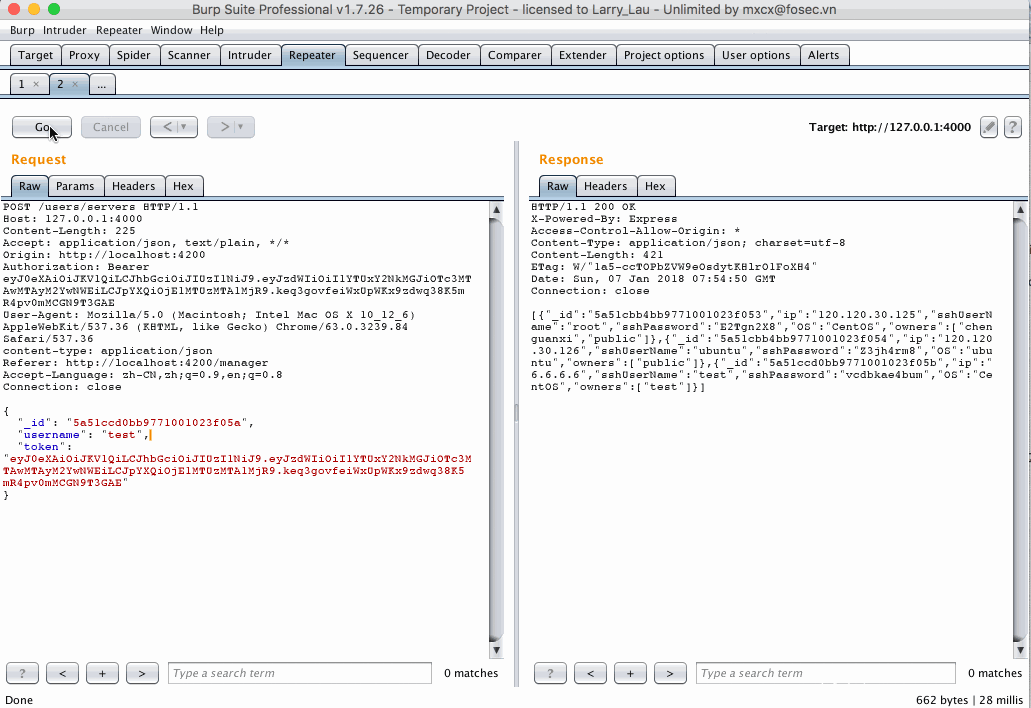Click Go to send the request

point(42,127)
